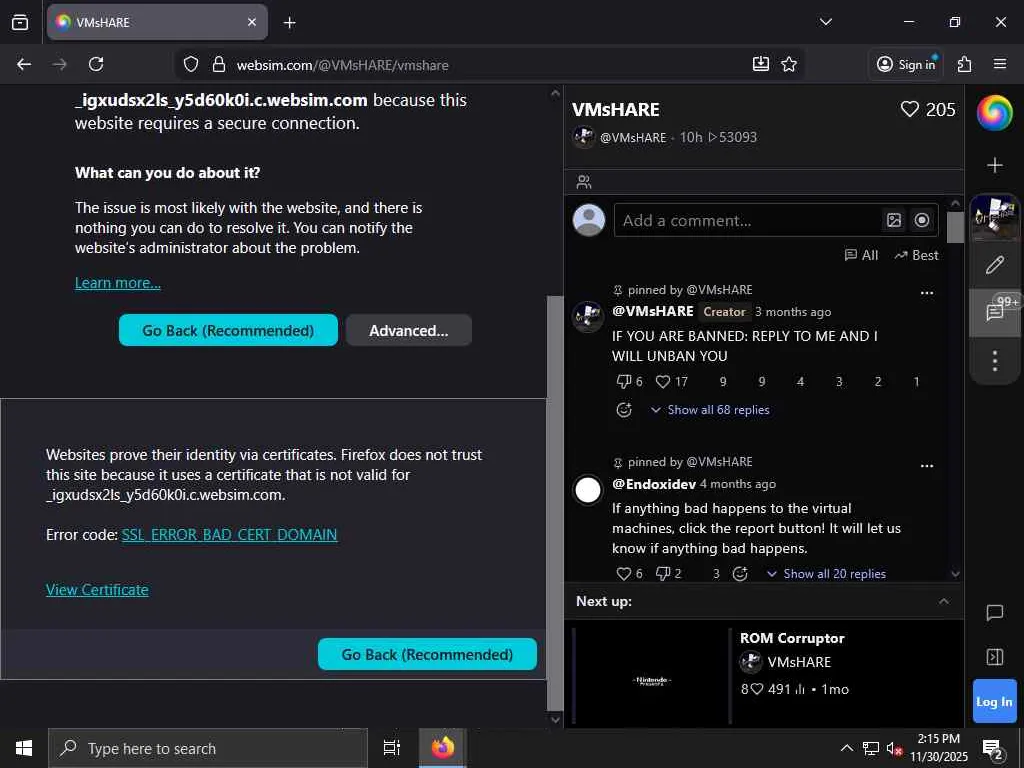Open the View Certificate link
Image resolution: width=1024 pixels, height=768 pixels.
(x=97, y=590)
